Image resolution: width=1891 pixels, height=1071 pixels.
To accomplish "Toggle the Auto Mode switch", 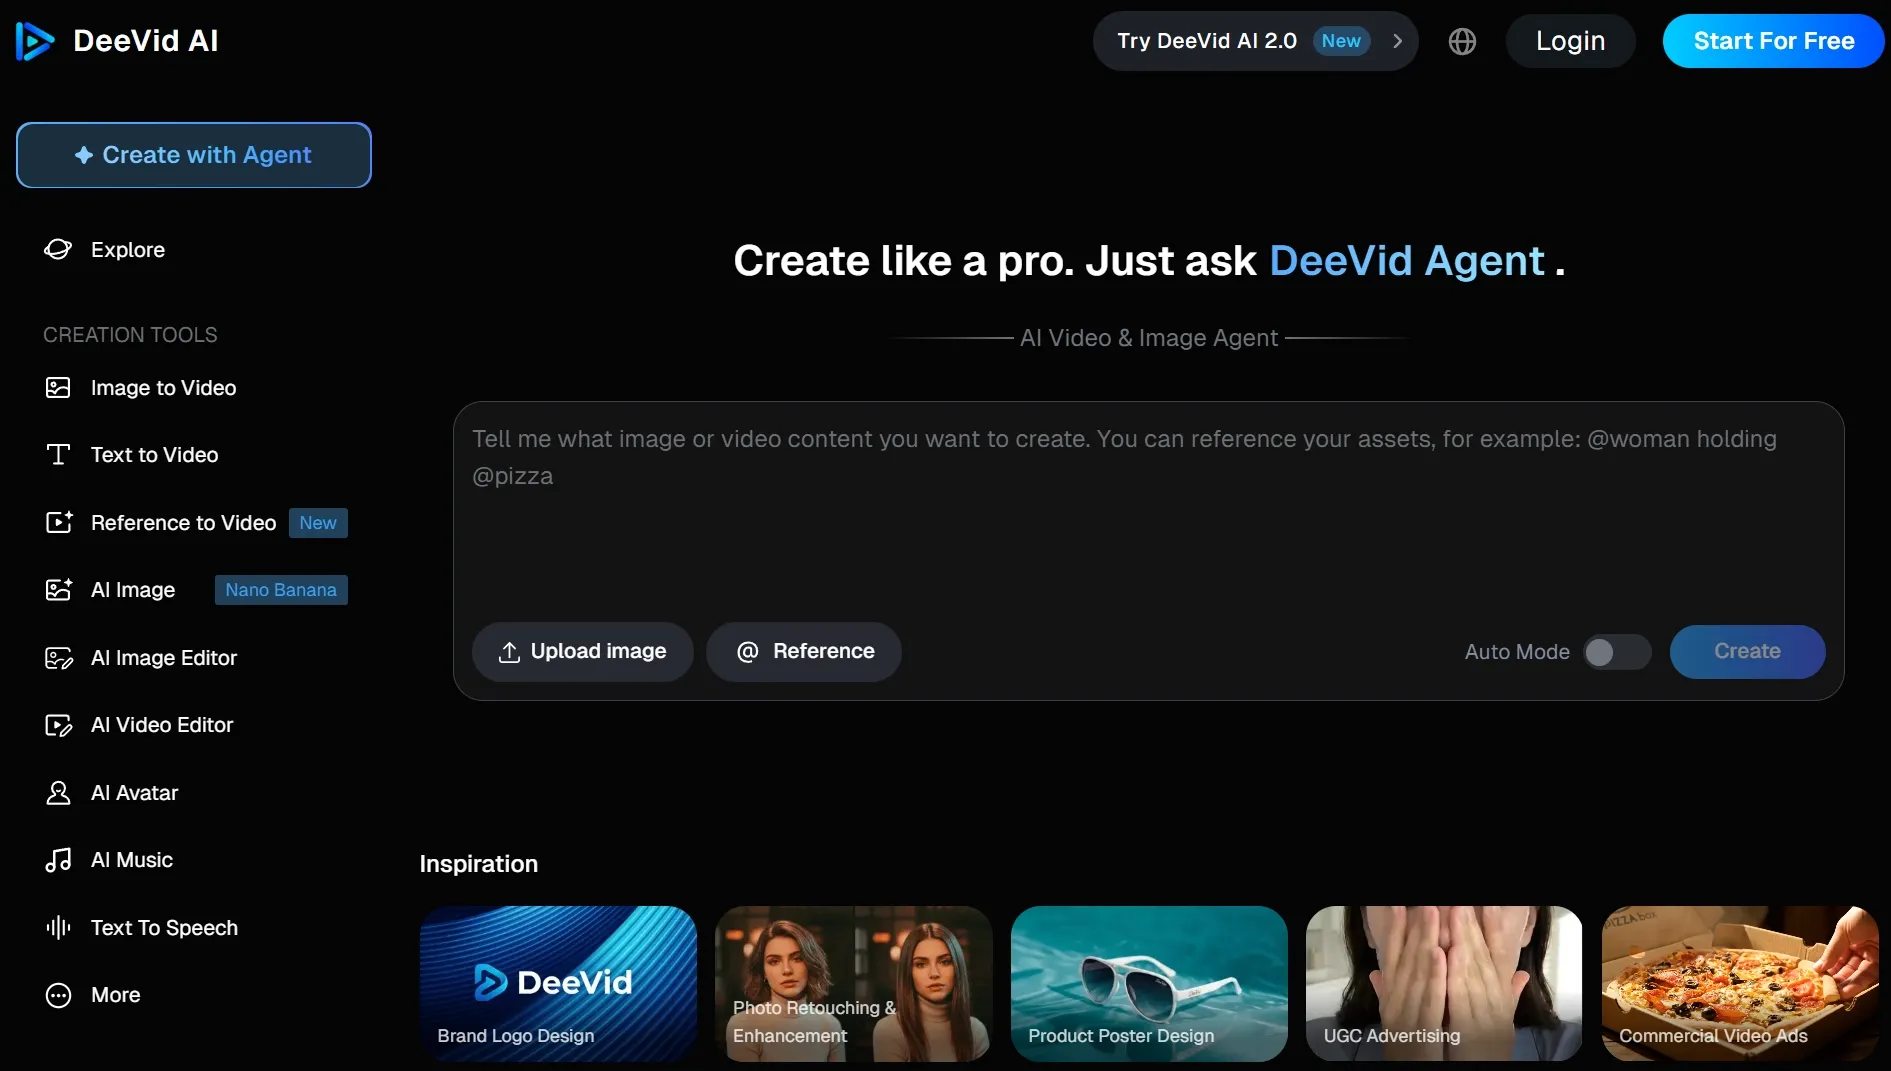I will coord(1617,652).
